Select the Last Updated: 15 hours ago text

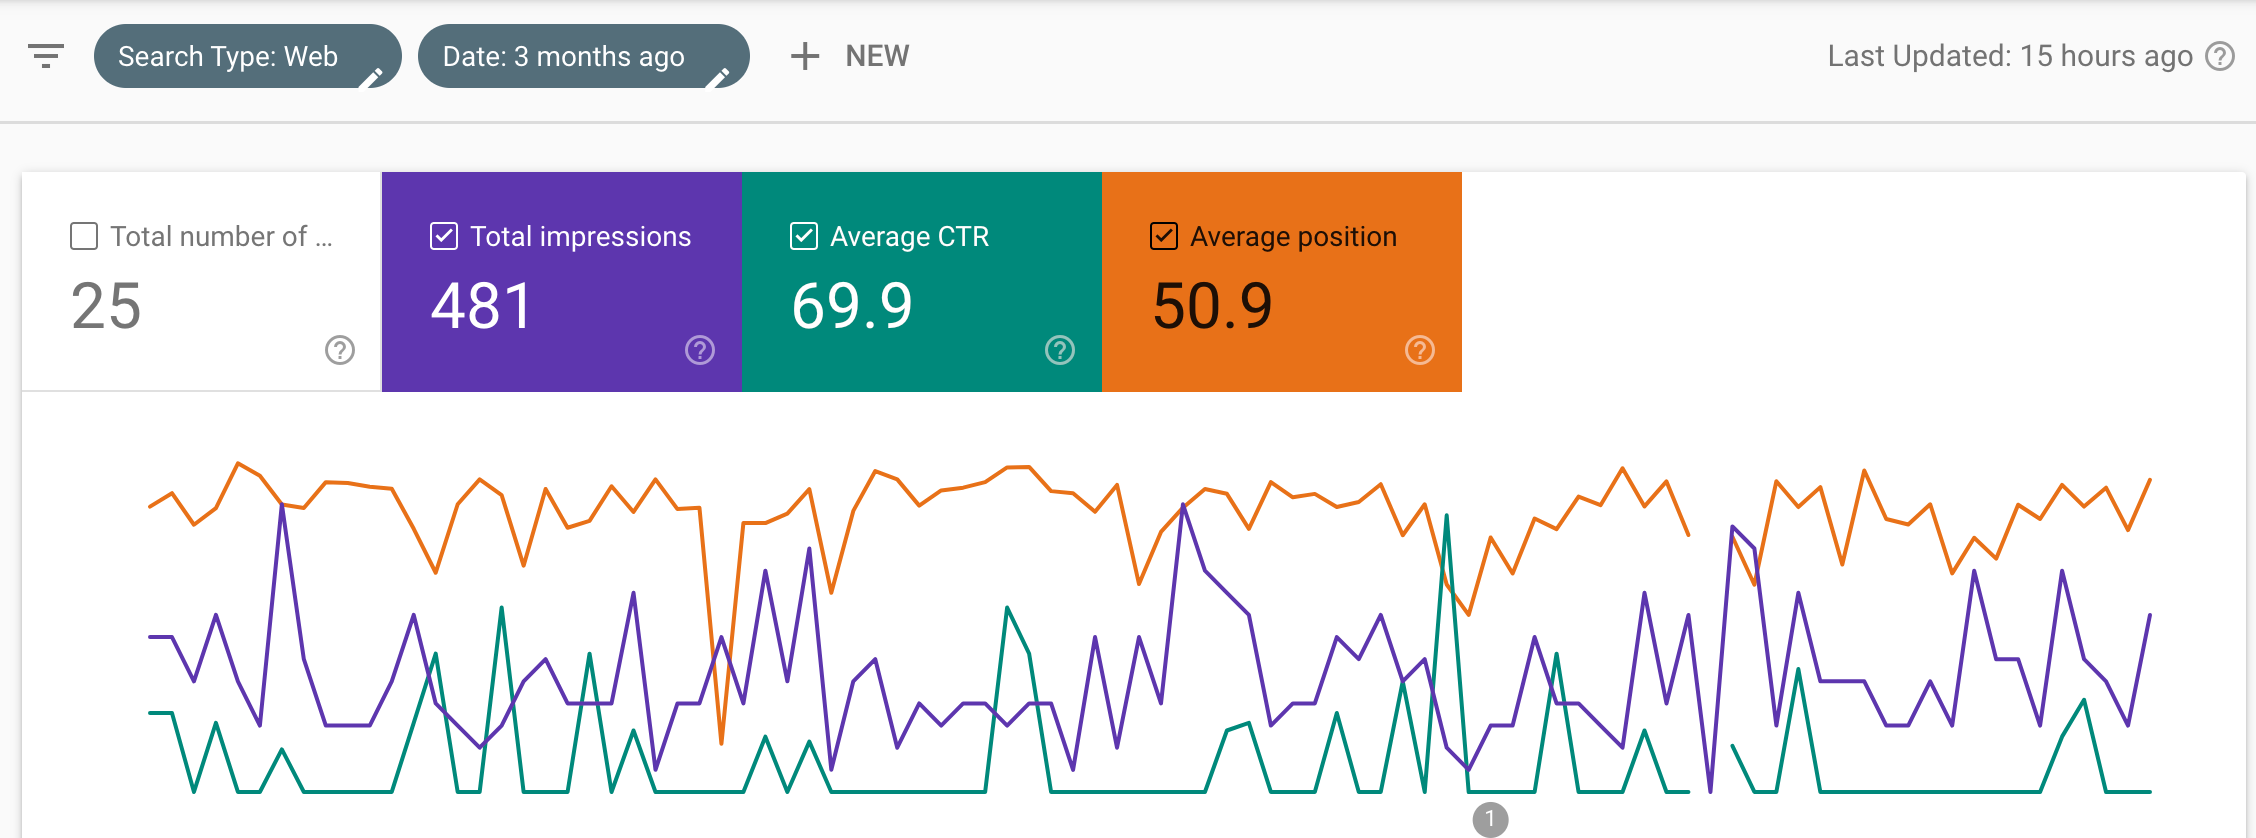tap(2010, 56)
